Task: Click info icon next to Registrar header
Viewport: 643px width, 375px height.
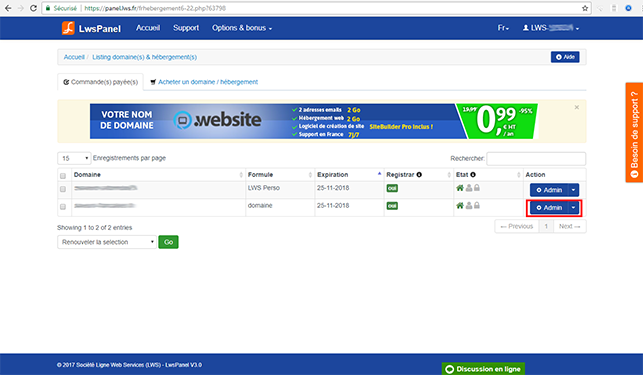Action: tap(419, 174)
